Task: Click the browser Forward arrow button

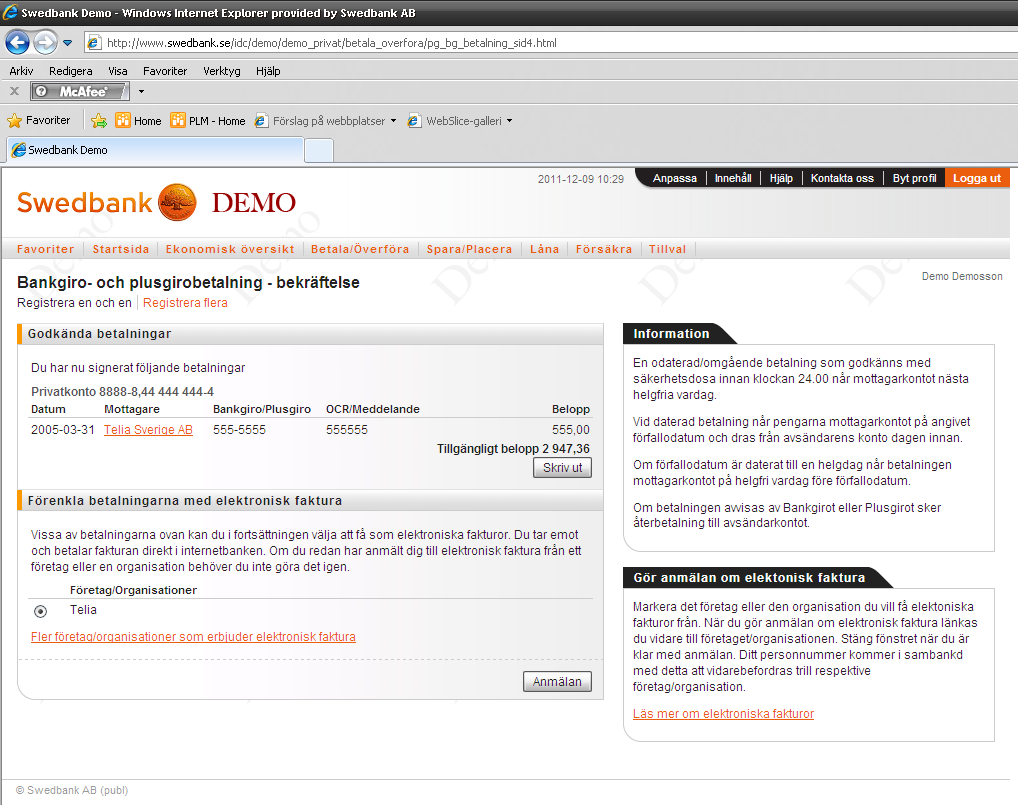Action: [45, 43]
